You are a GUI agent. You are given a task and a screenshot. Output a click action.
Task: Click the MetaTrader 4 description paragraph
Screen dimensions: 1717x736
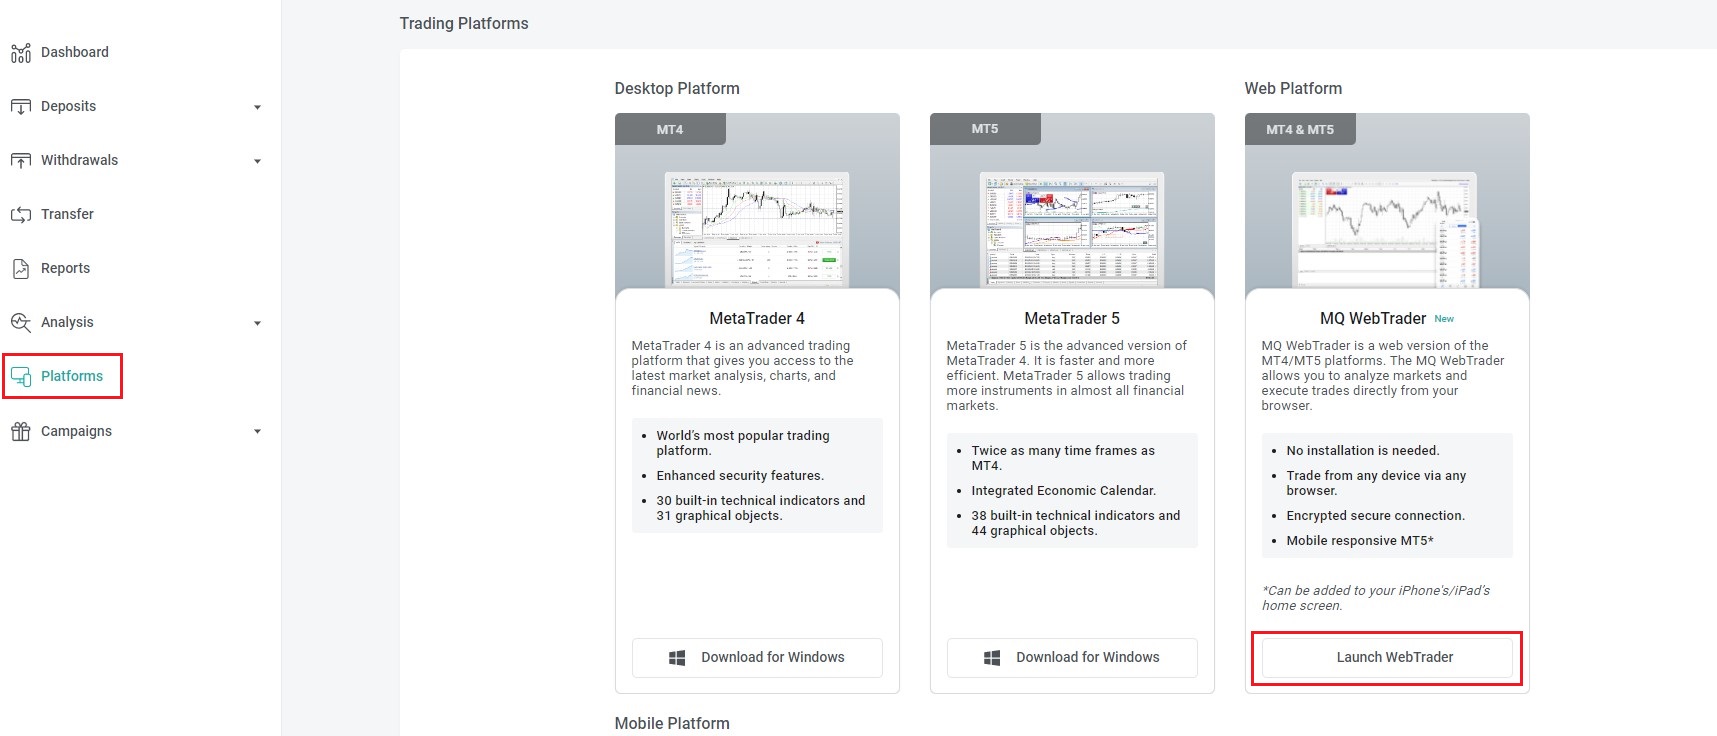742,368
